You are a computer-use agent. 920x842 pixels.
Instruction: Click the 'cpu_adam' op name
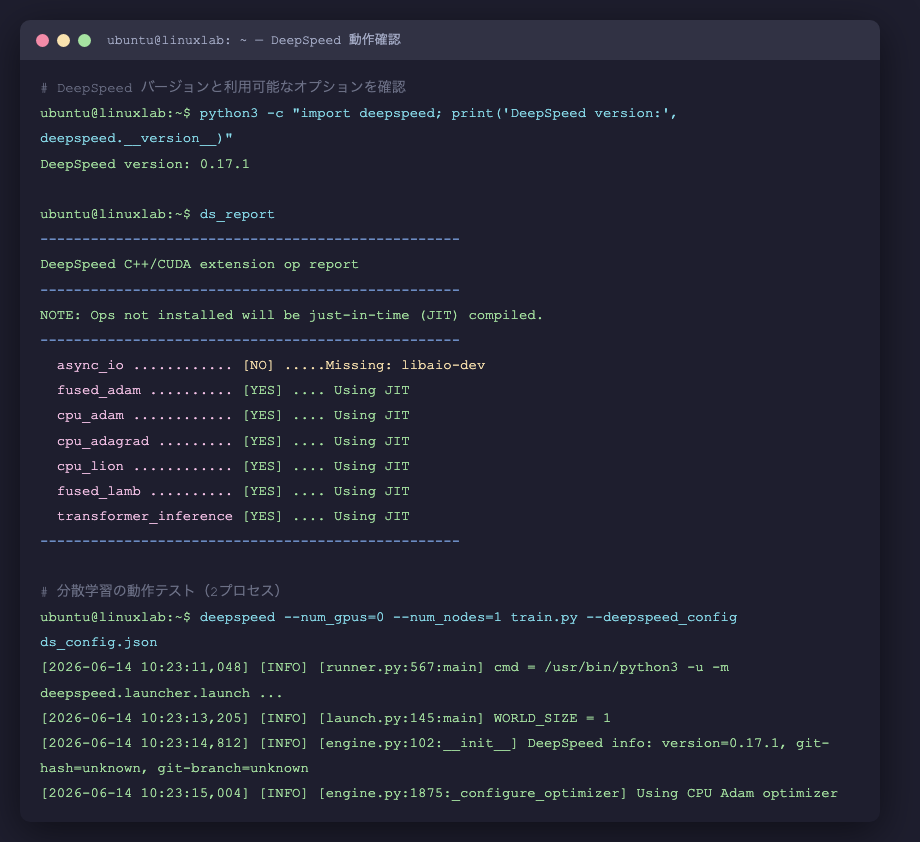[90, 415]
